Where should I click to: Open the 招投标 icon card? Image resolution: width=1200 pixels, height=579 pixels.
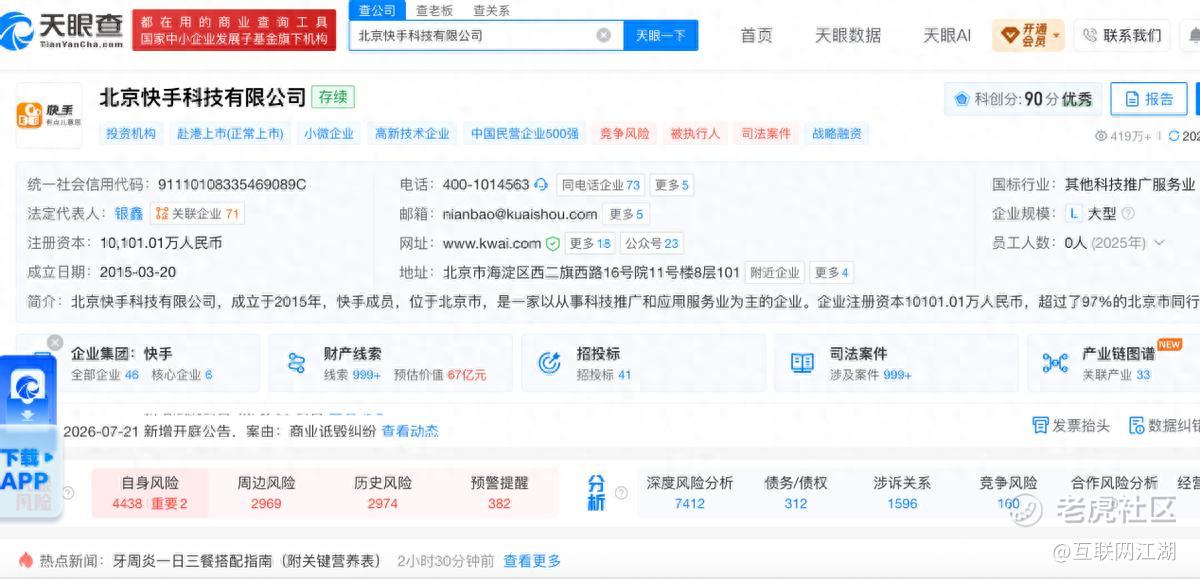coord(549,363)
